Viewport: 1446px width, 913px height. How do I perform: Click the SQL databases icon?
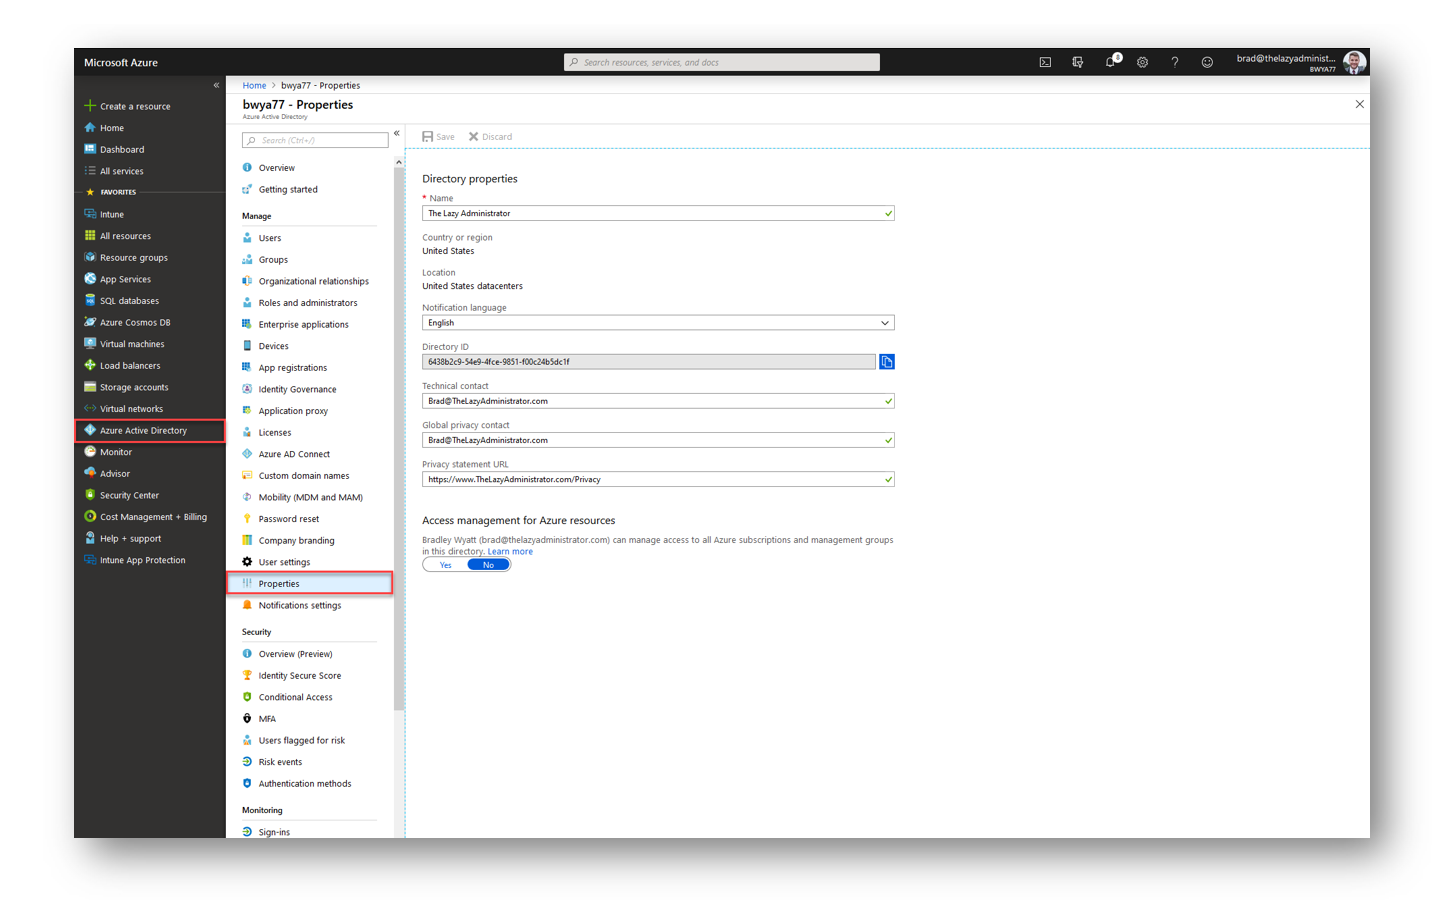(x=90, y=300)
